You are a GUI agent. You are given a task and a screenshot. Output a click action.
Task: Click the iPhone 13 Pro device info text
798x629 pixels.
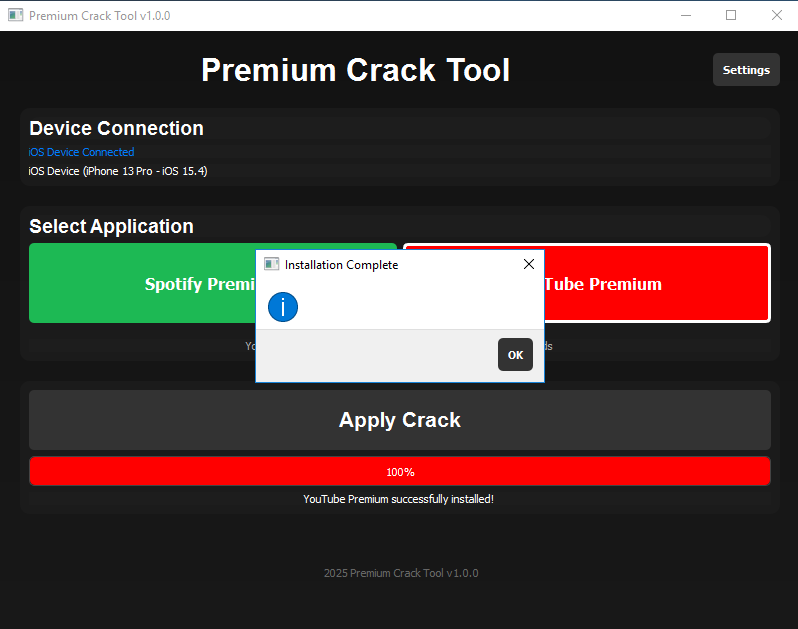pyautogui.click(x=118, y=171)
